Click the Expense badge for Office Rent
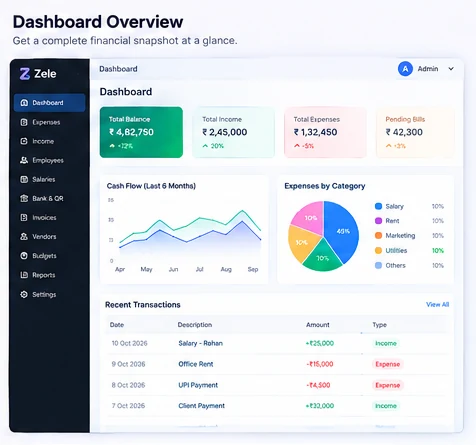The height and width of the screenshot is (445, 476). pyautogui.click(x=388, y=364)
